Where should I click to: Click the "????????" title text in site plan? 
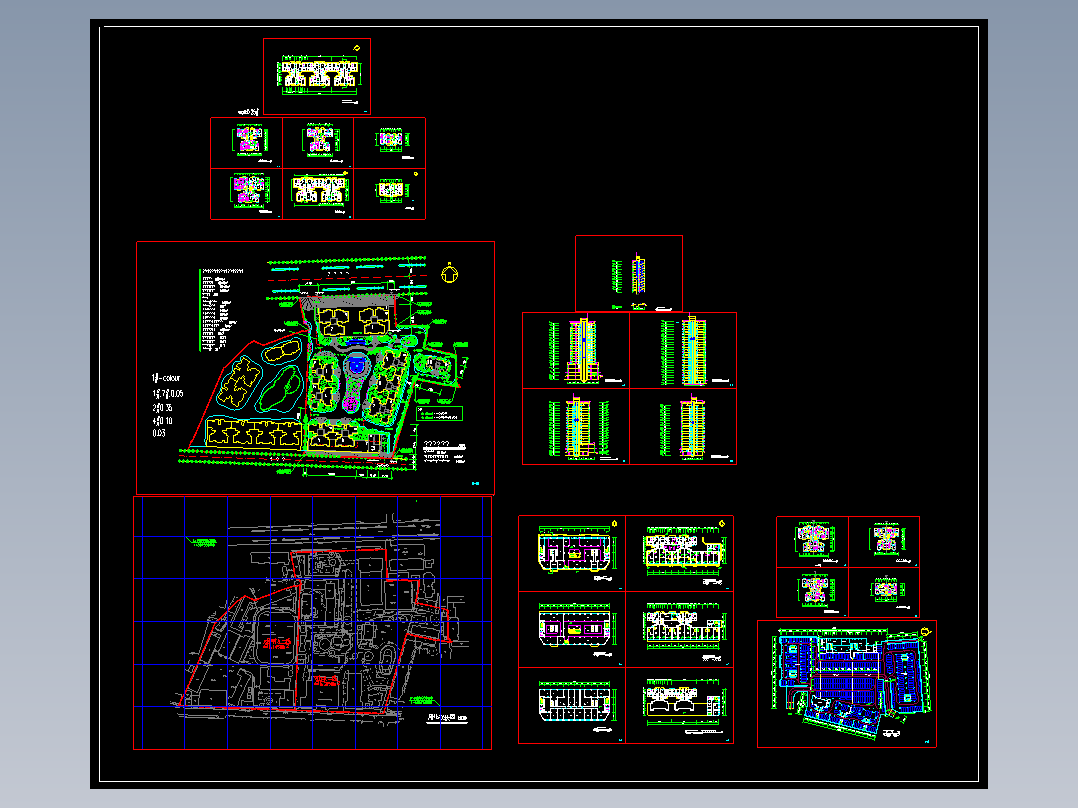pyautogui.click(x=436, y=444)
